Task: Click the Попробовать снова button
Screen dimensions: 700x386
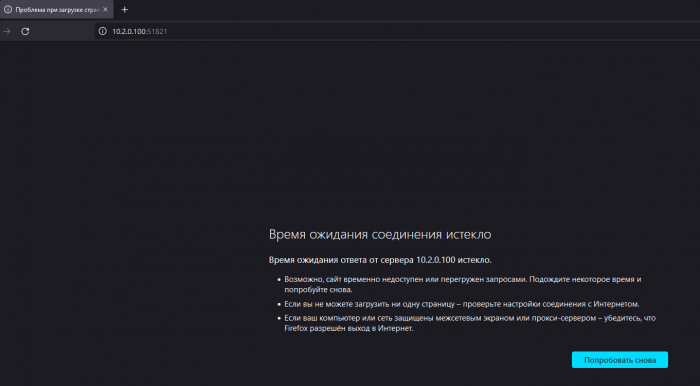Action: tap(620, 360)
